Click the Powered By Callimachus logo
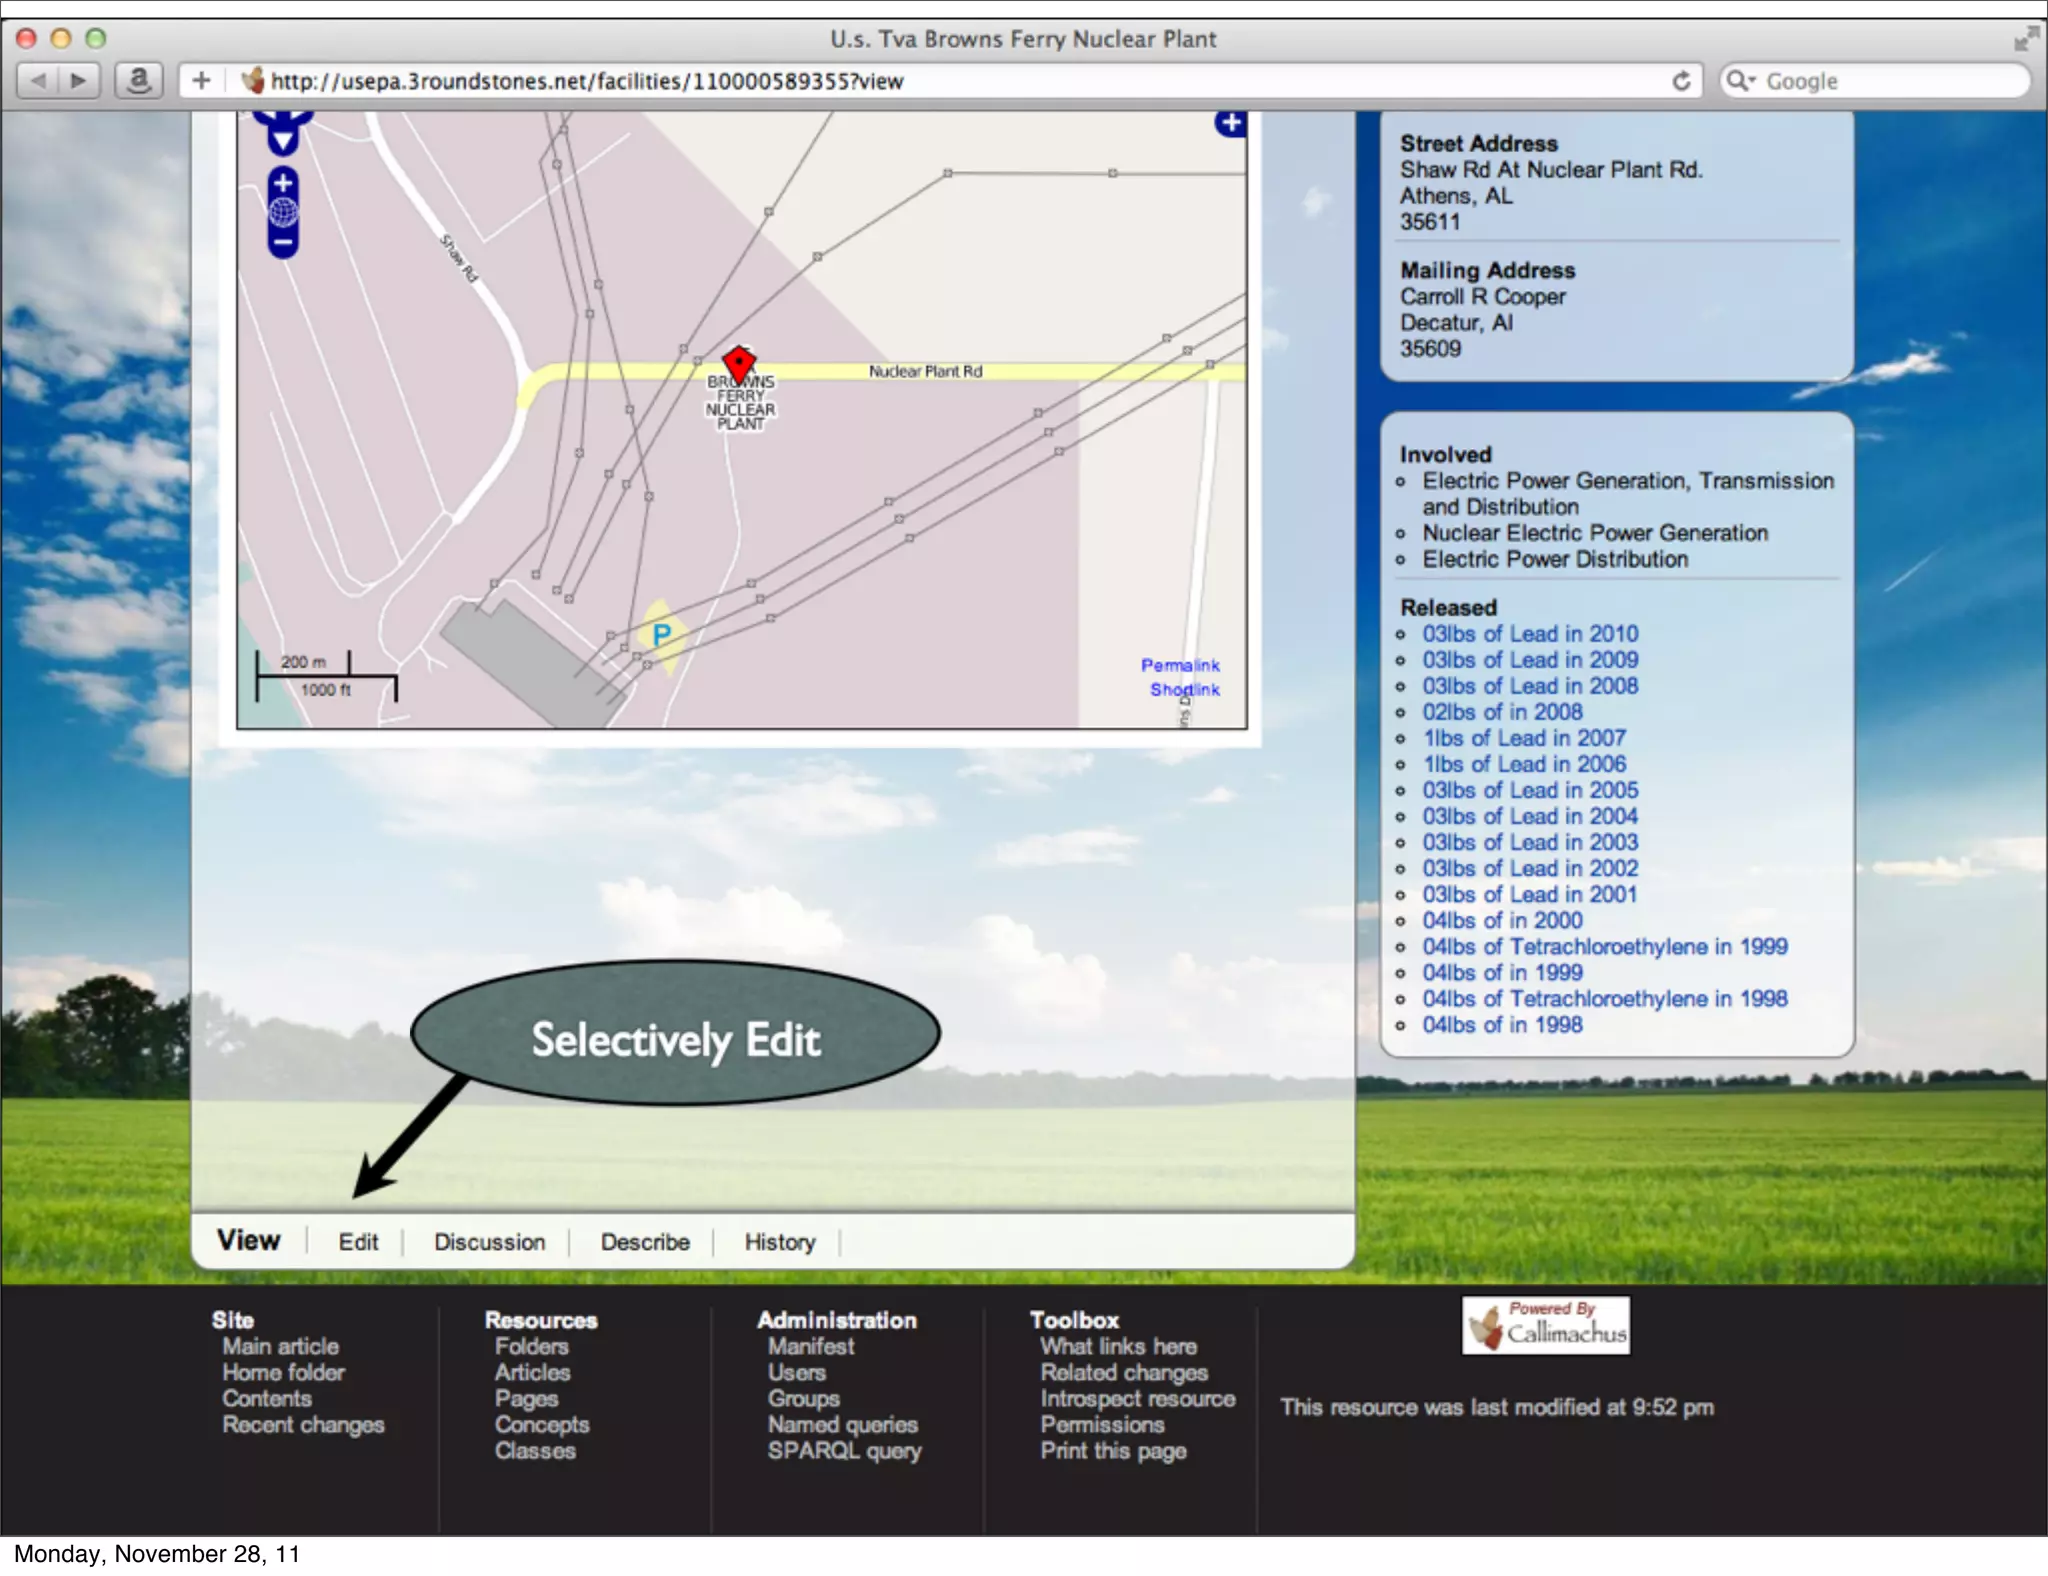This screenshot has height=1576, width=2048. [1546, 1325]
